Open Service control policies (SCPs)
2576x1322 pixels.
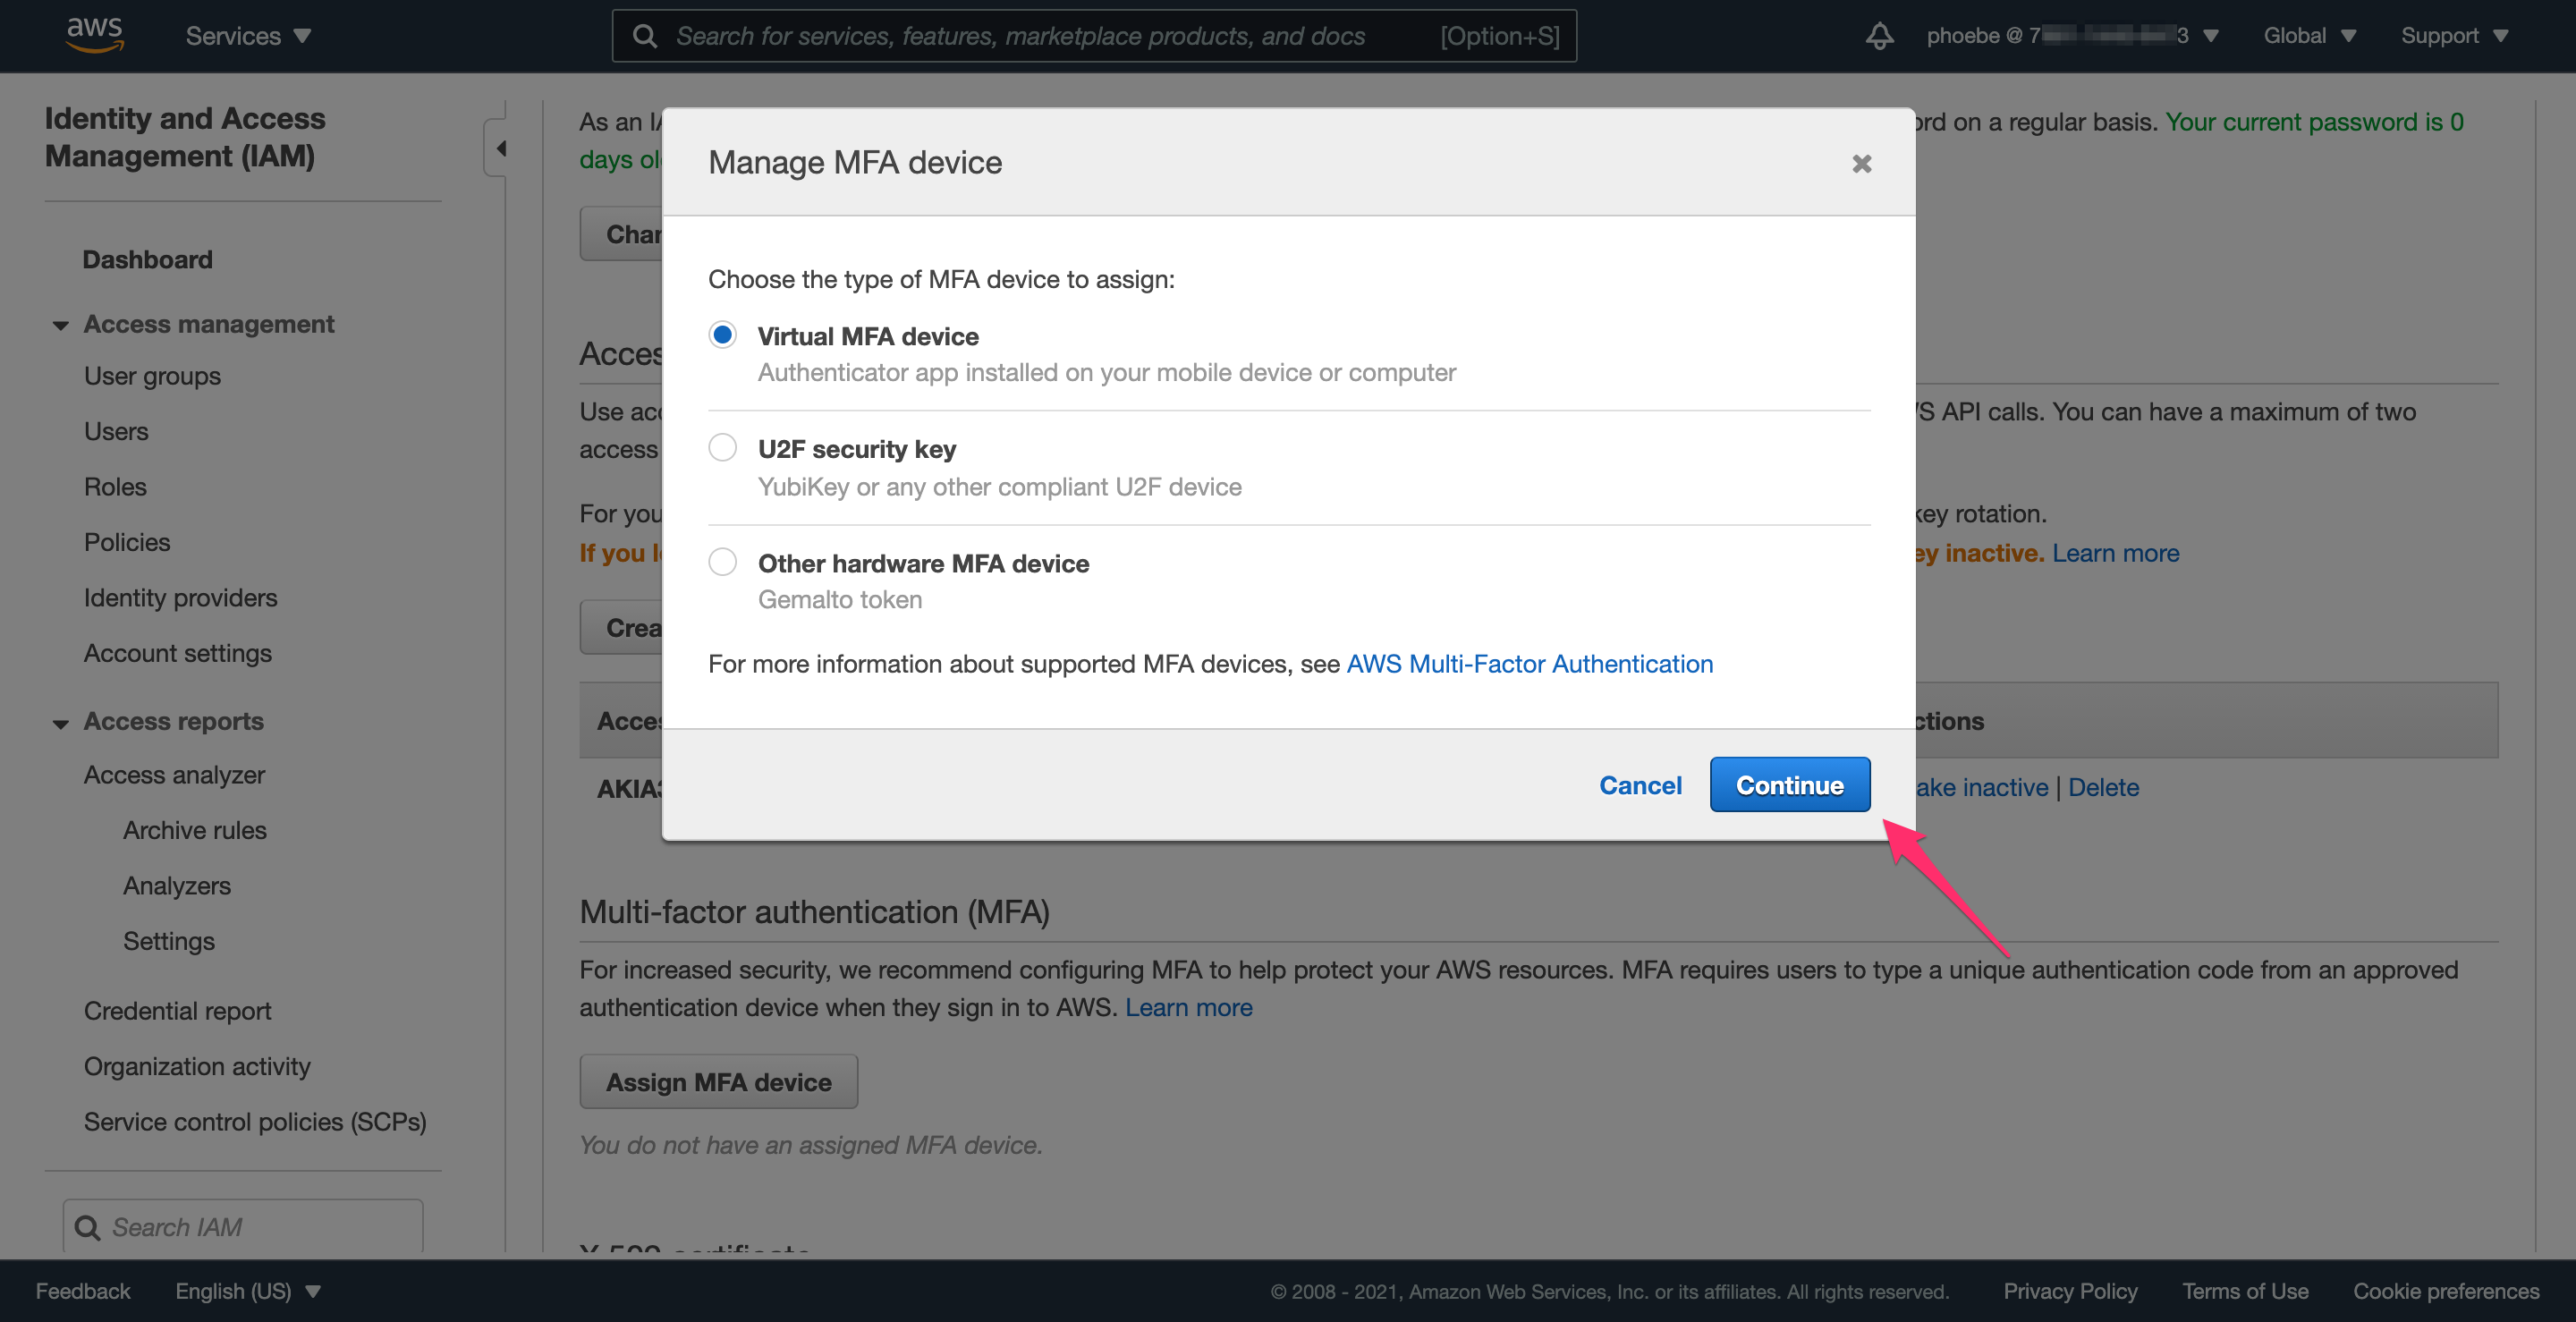coord(255,1122)
